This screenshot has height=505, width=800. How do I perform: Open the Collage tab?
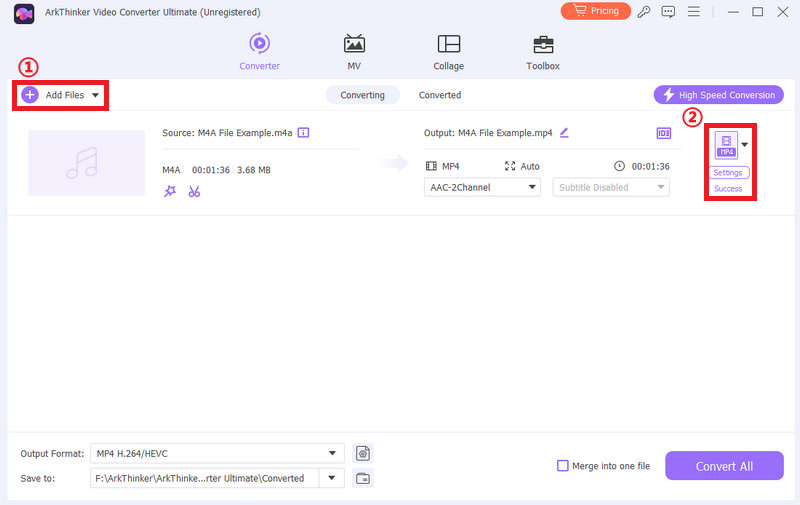[x=448, y=52]
